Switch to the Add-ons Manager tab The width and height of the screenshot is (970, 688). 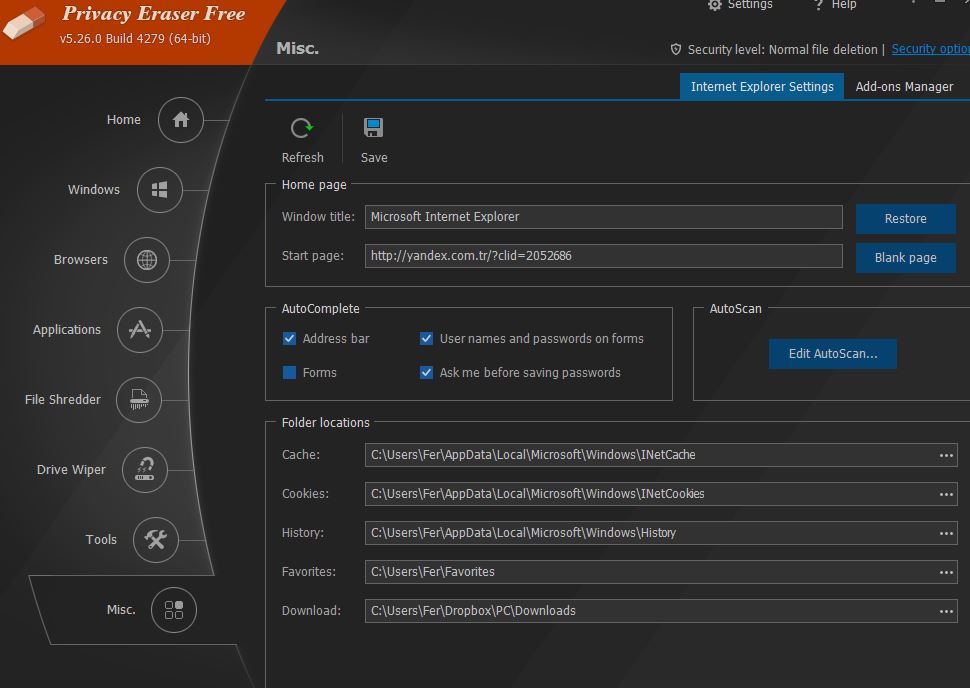coord(904,87)
